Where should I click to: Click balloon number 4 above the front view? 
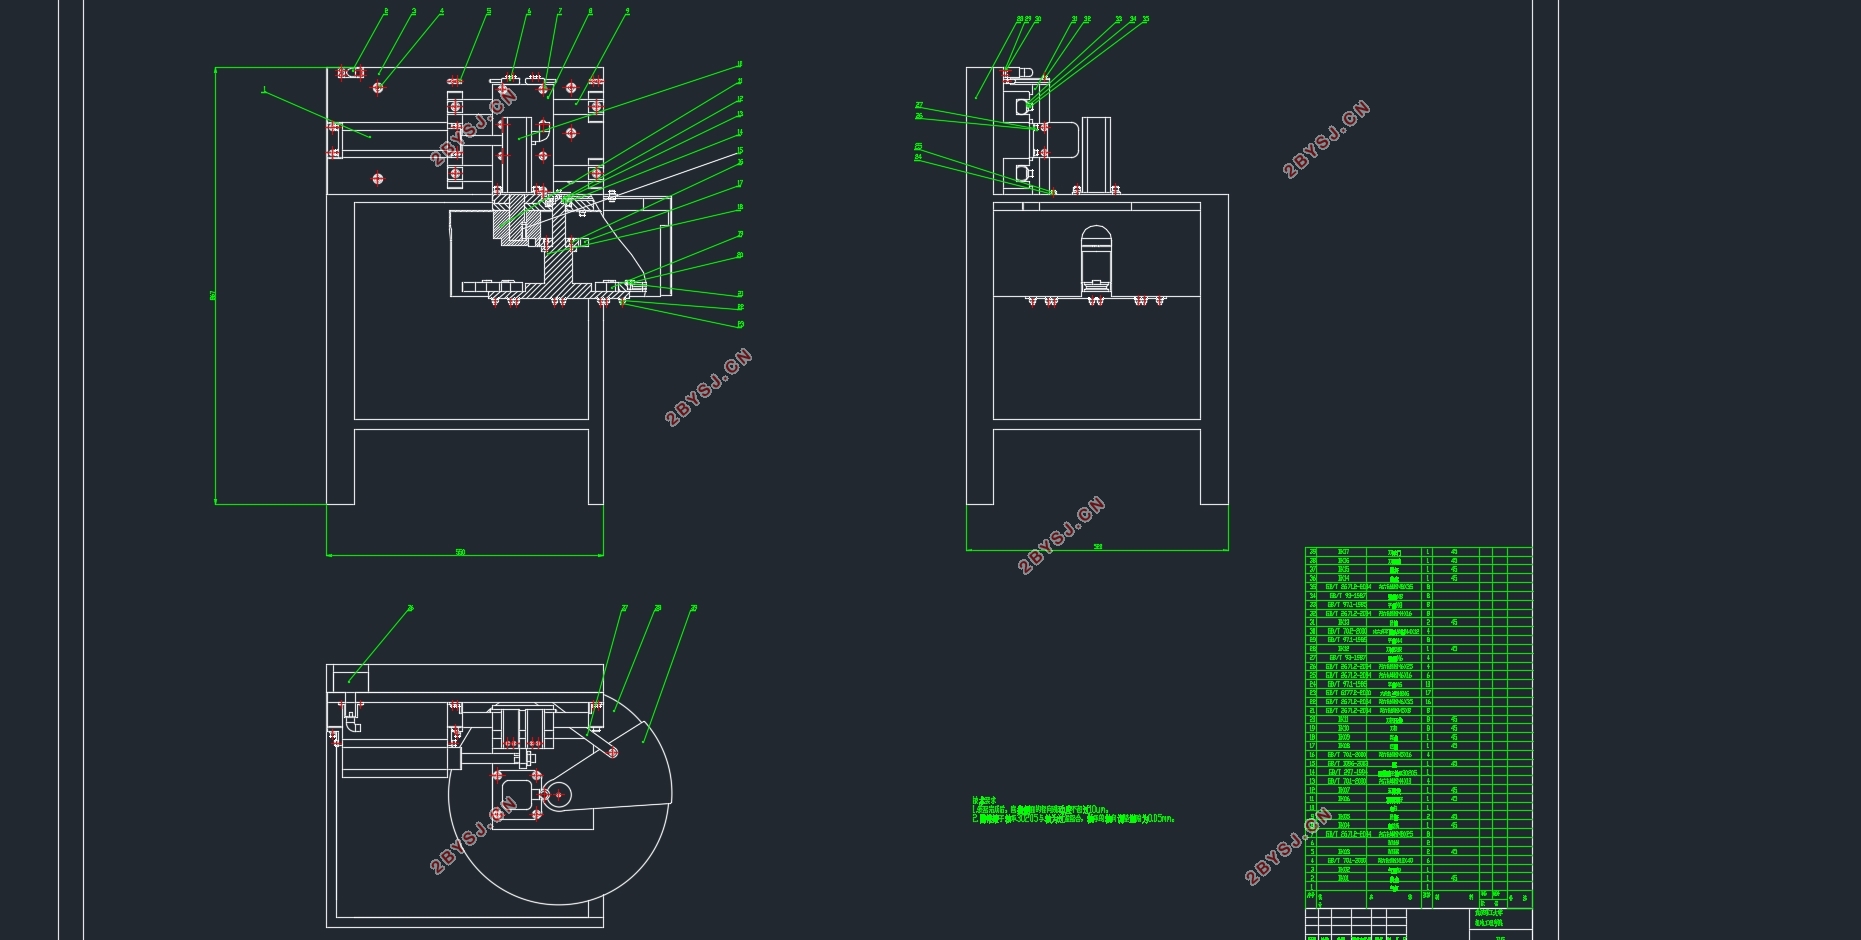pyautogui.click(x=442, y=12)
